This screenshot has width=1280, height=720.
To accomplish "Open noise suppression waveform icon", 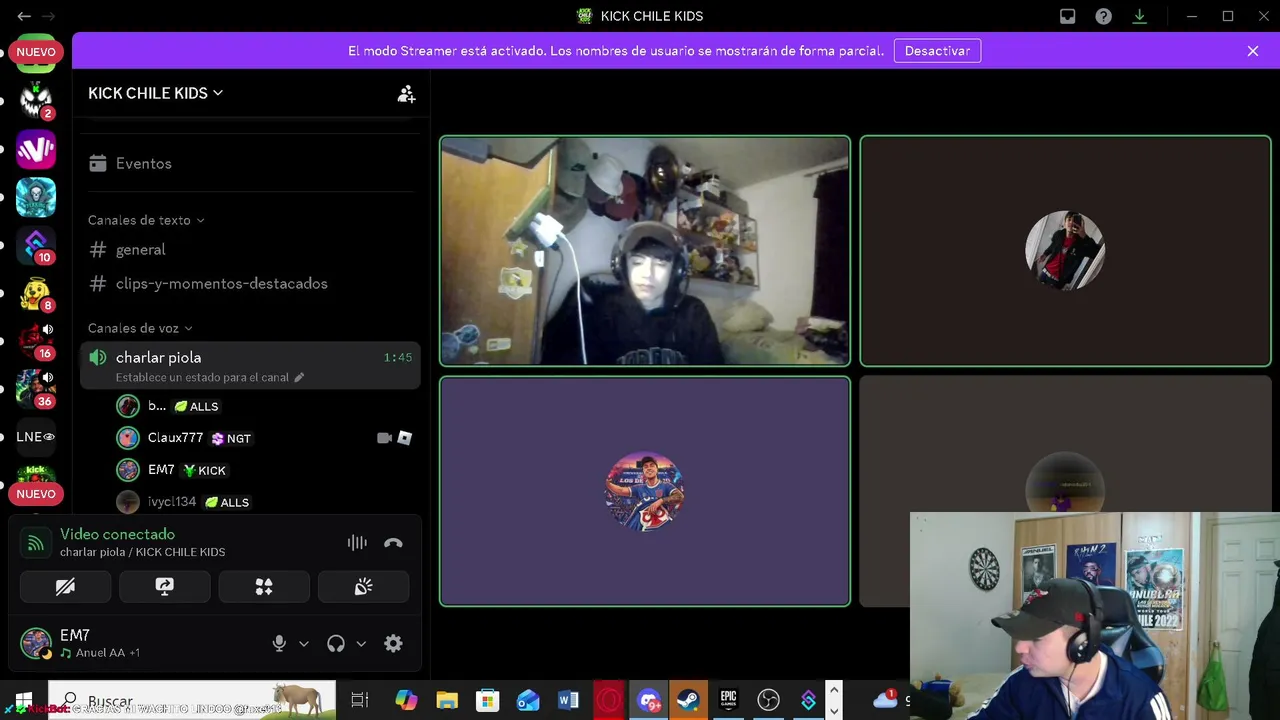I will click(x=357, y=543).
